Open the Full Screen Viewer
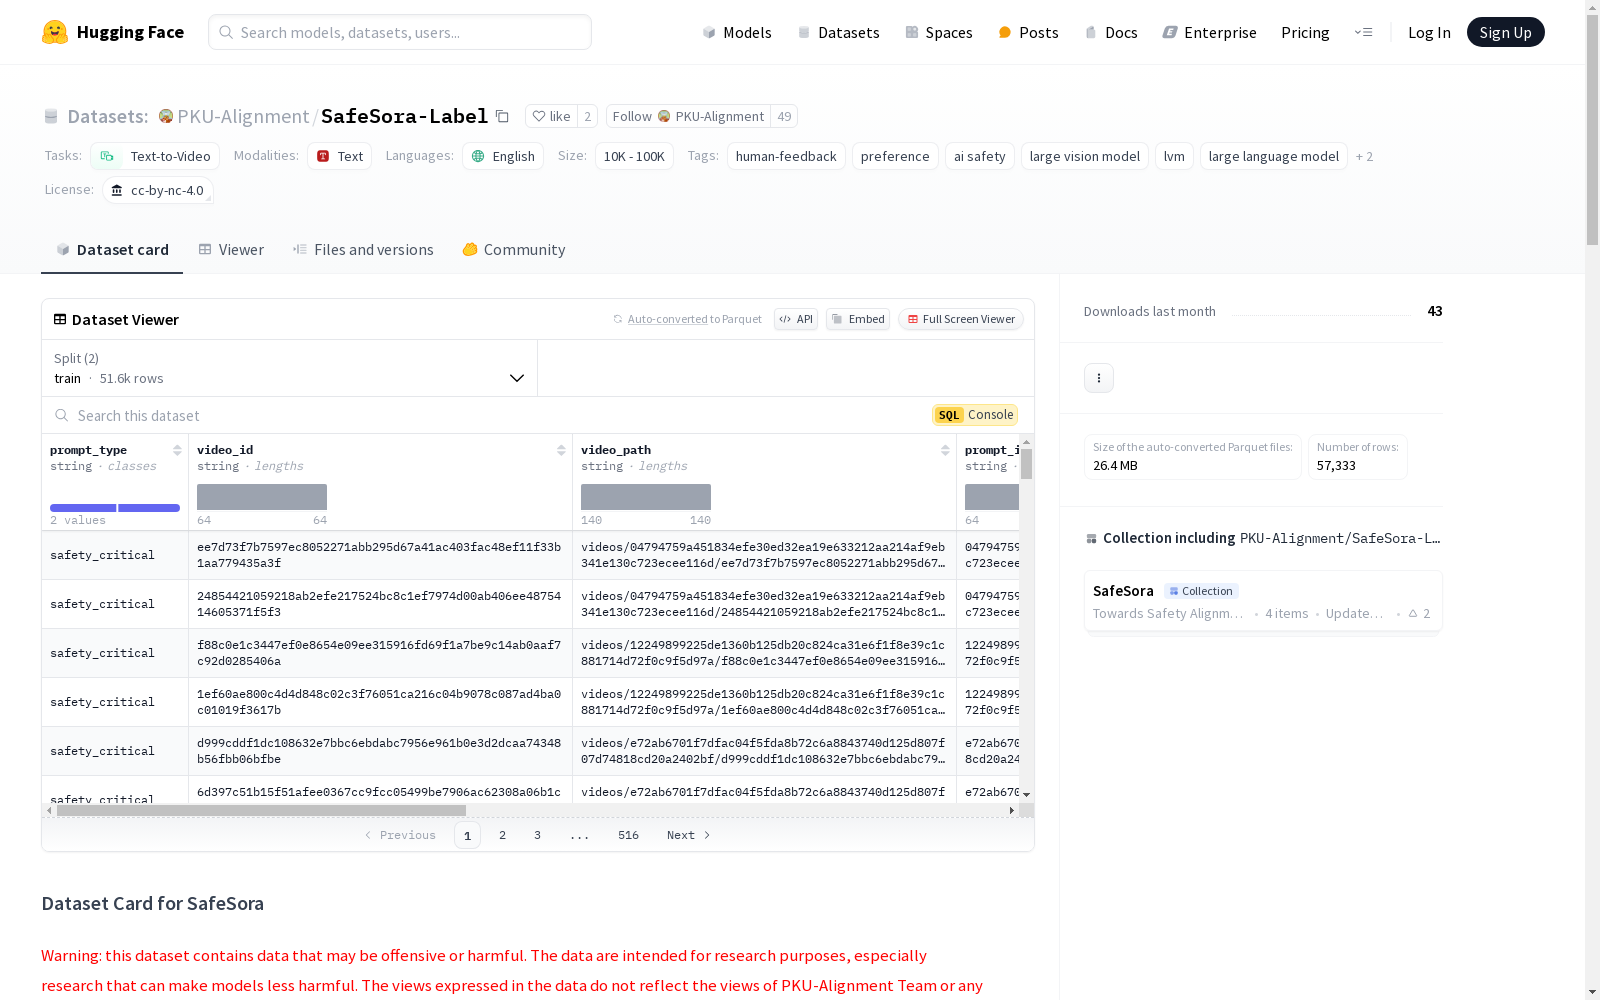This screenshot has height=1000, width=1600. (961, 319)
